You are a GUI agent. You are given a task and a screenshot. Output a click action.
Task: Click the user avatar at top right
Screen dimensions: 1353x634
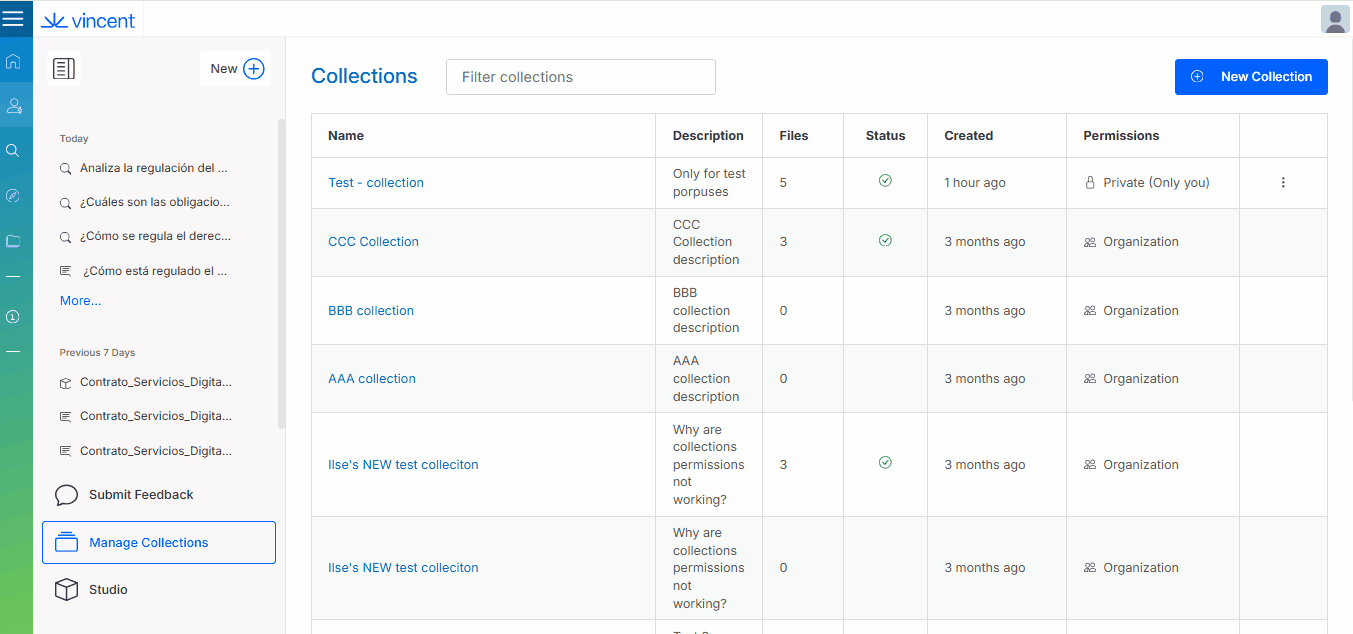pos(1335,19)
